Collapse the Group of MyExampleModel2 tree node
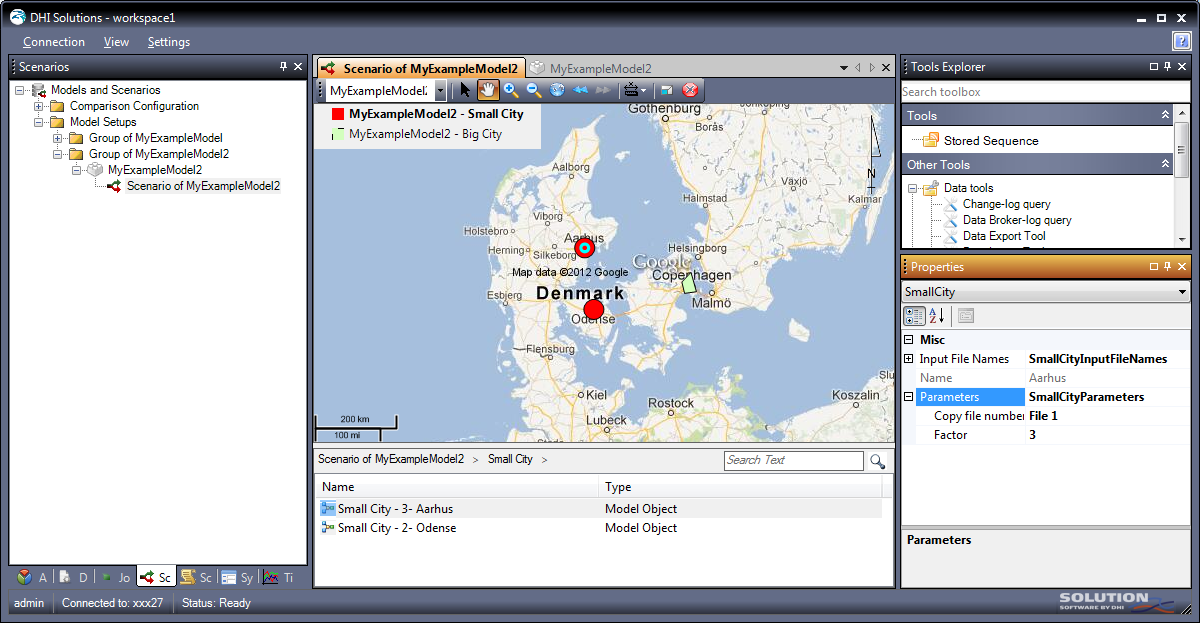 [x=58, y=154]
